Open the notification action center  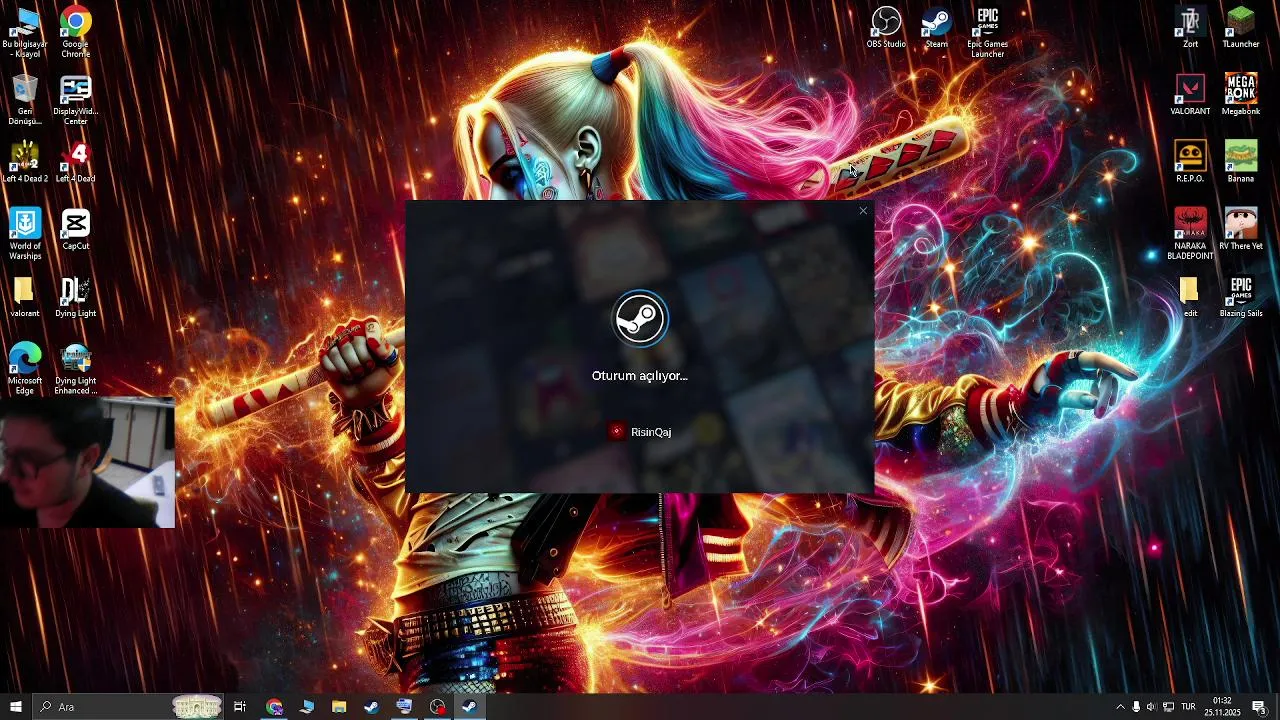[1259, 707]
